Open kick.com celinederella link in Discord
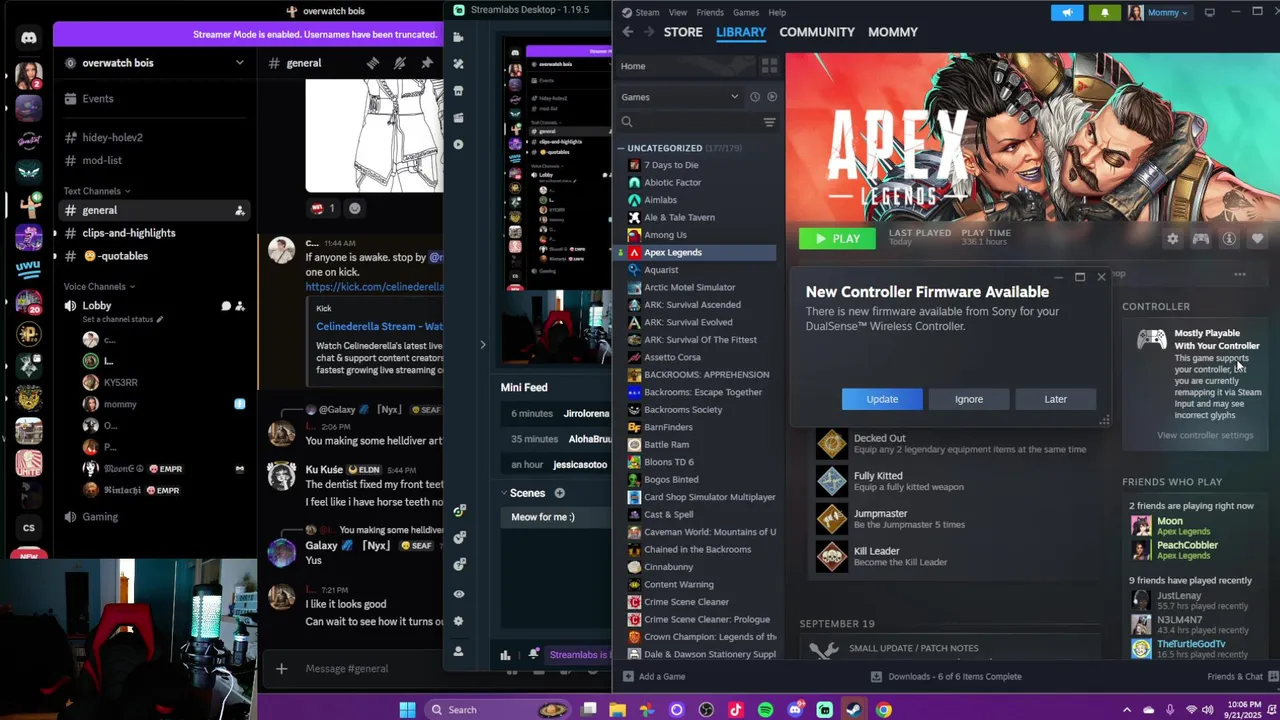This screenshot has width=1280, height=720. click(x=374, y=287)
